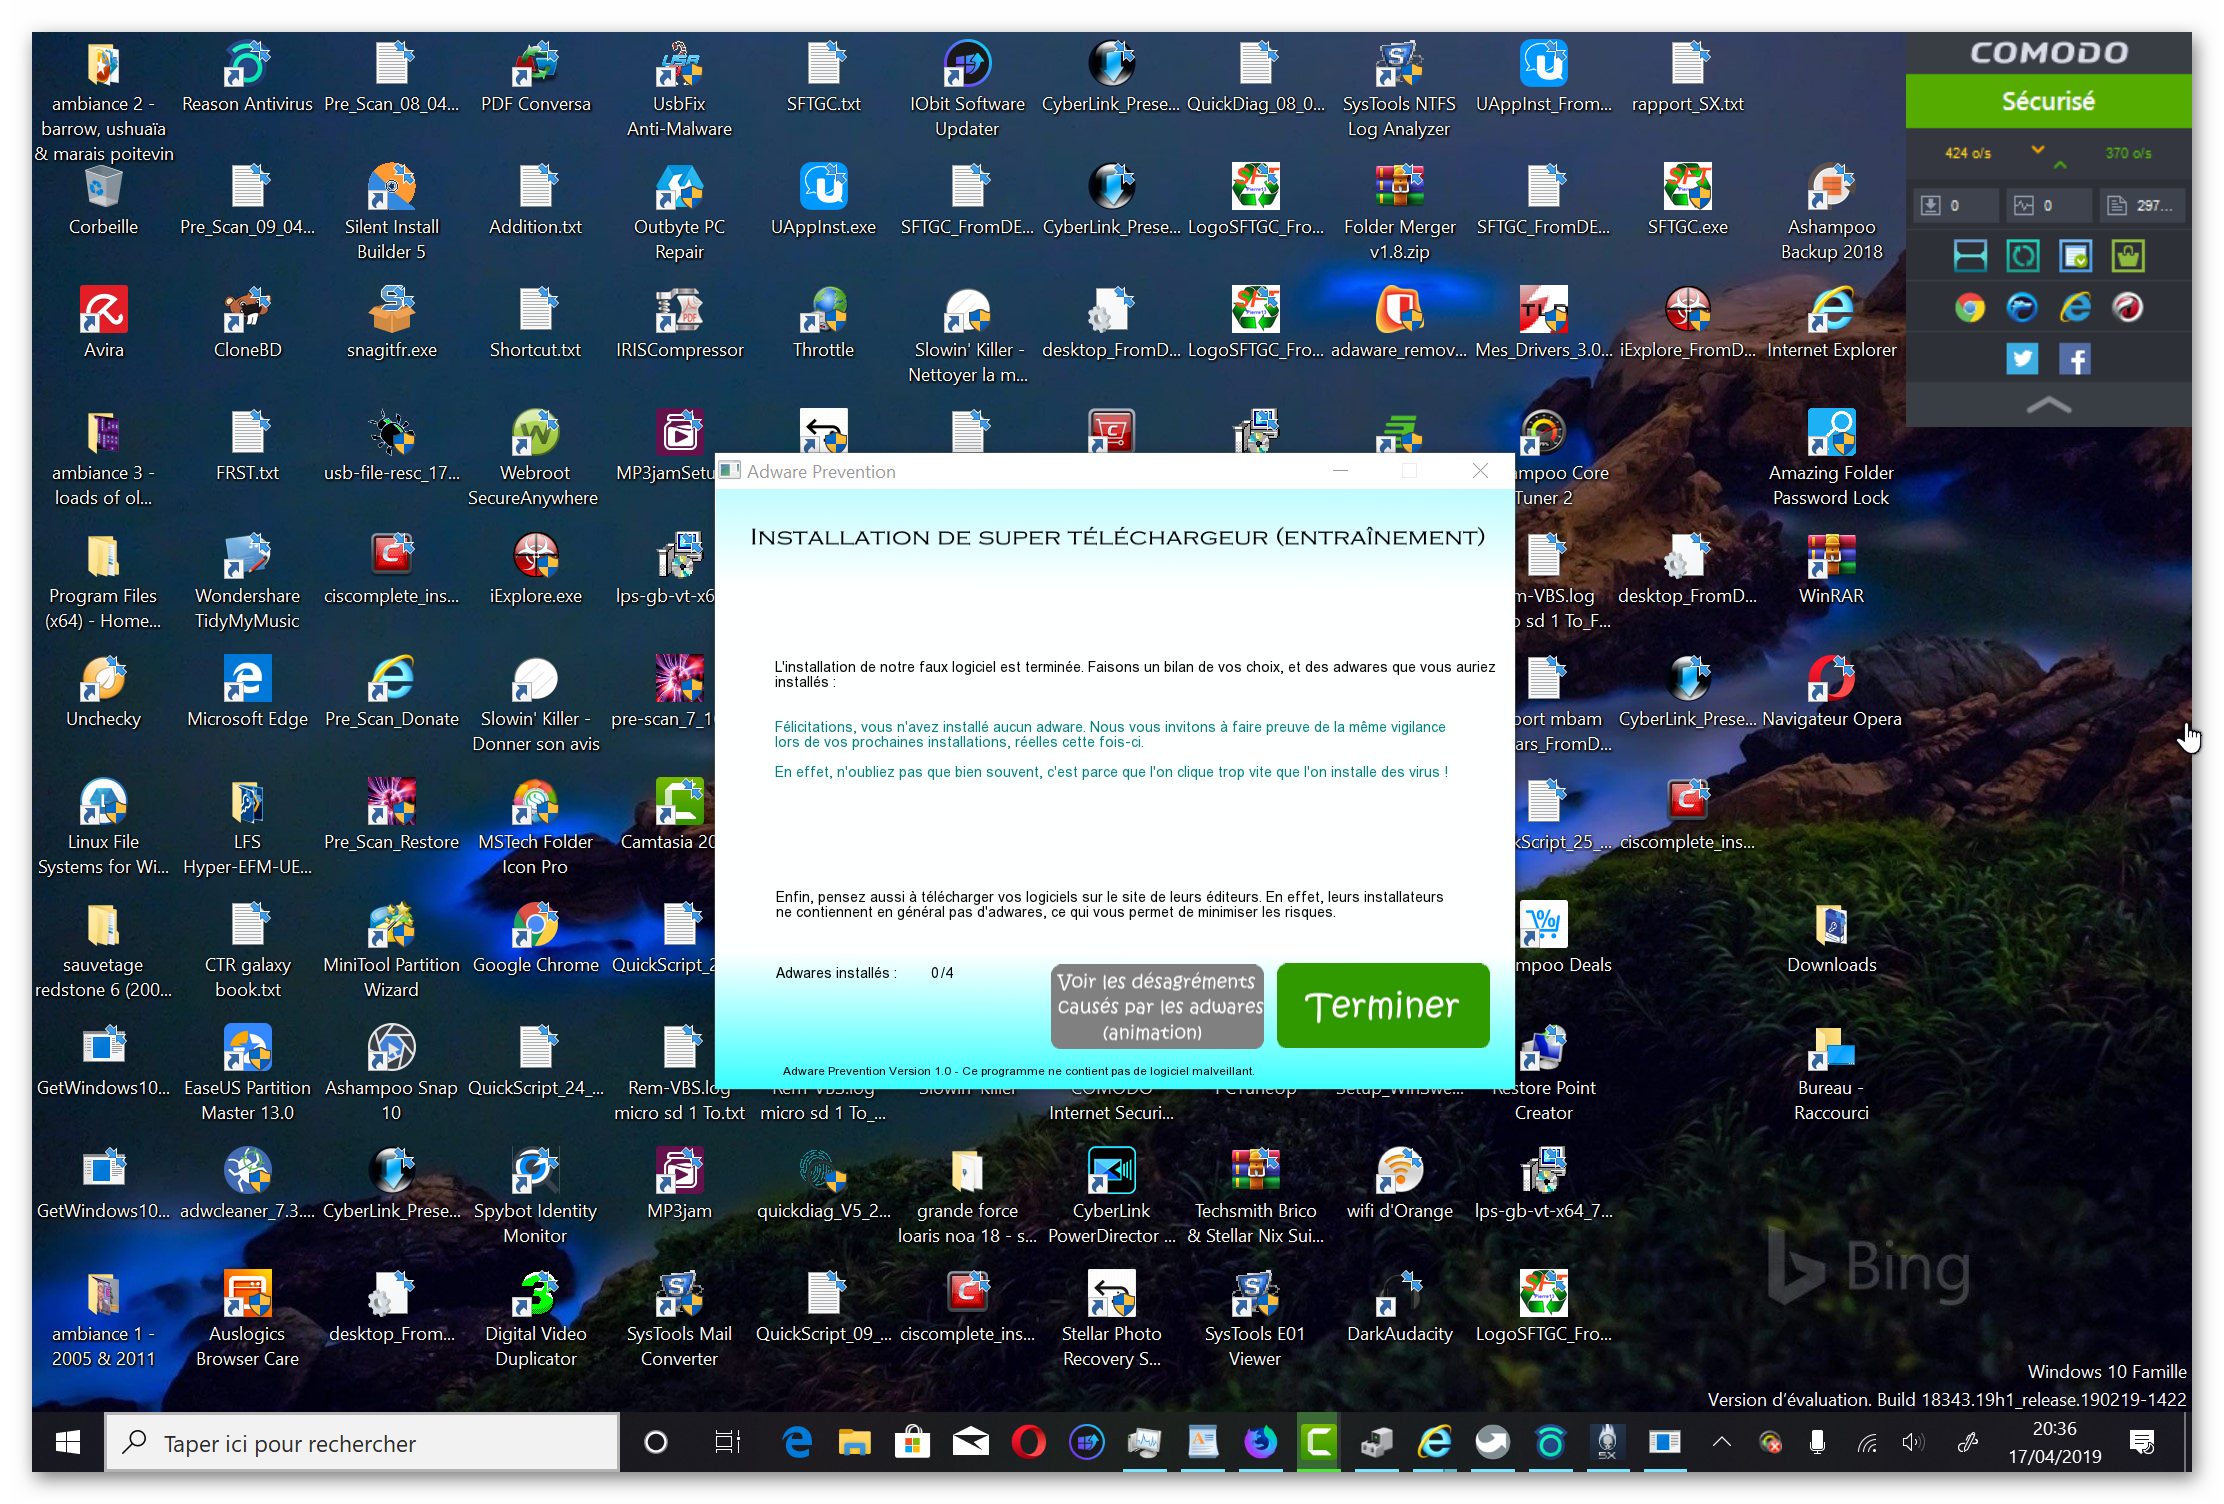Select the DarkAudacity desktop icon
This screenshot has width=2224, height=1504.
click(1399, 1308)
